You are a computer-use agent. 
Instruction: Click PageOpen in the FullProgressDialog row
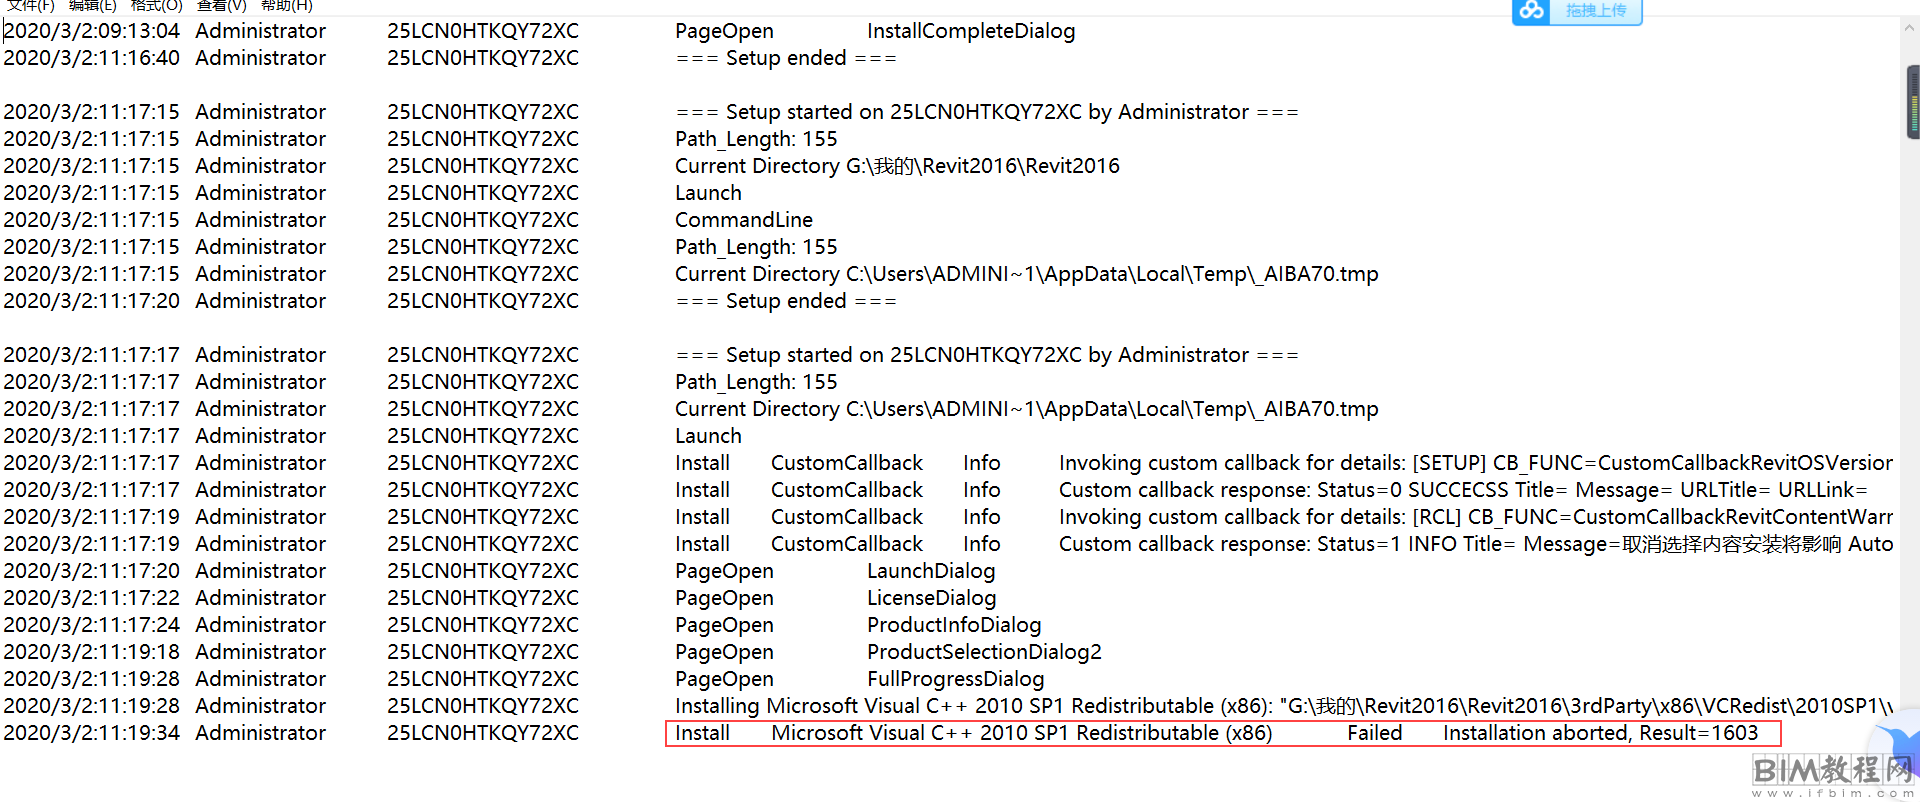[x=724, y=679]
